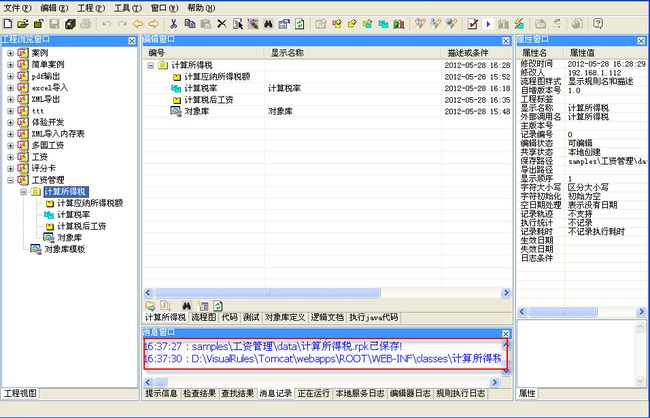Switch to the 测试 tab
The width and height of the screenshot is (650, 418).
251,317
